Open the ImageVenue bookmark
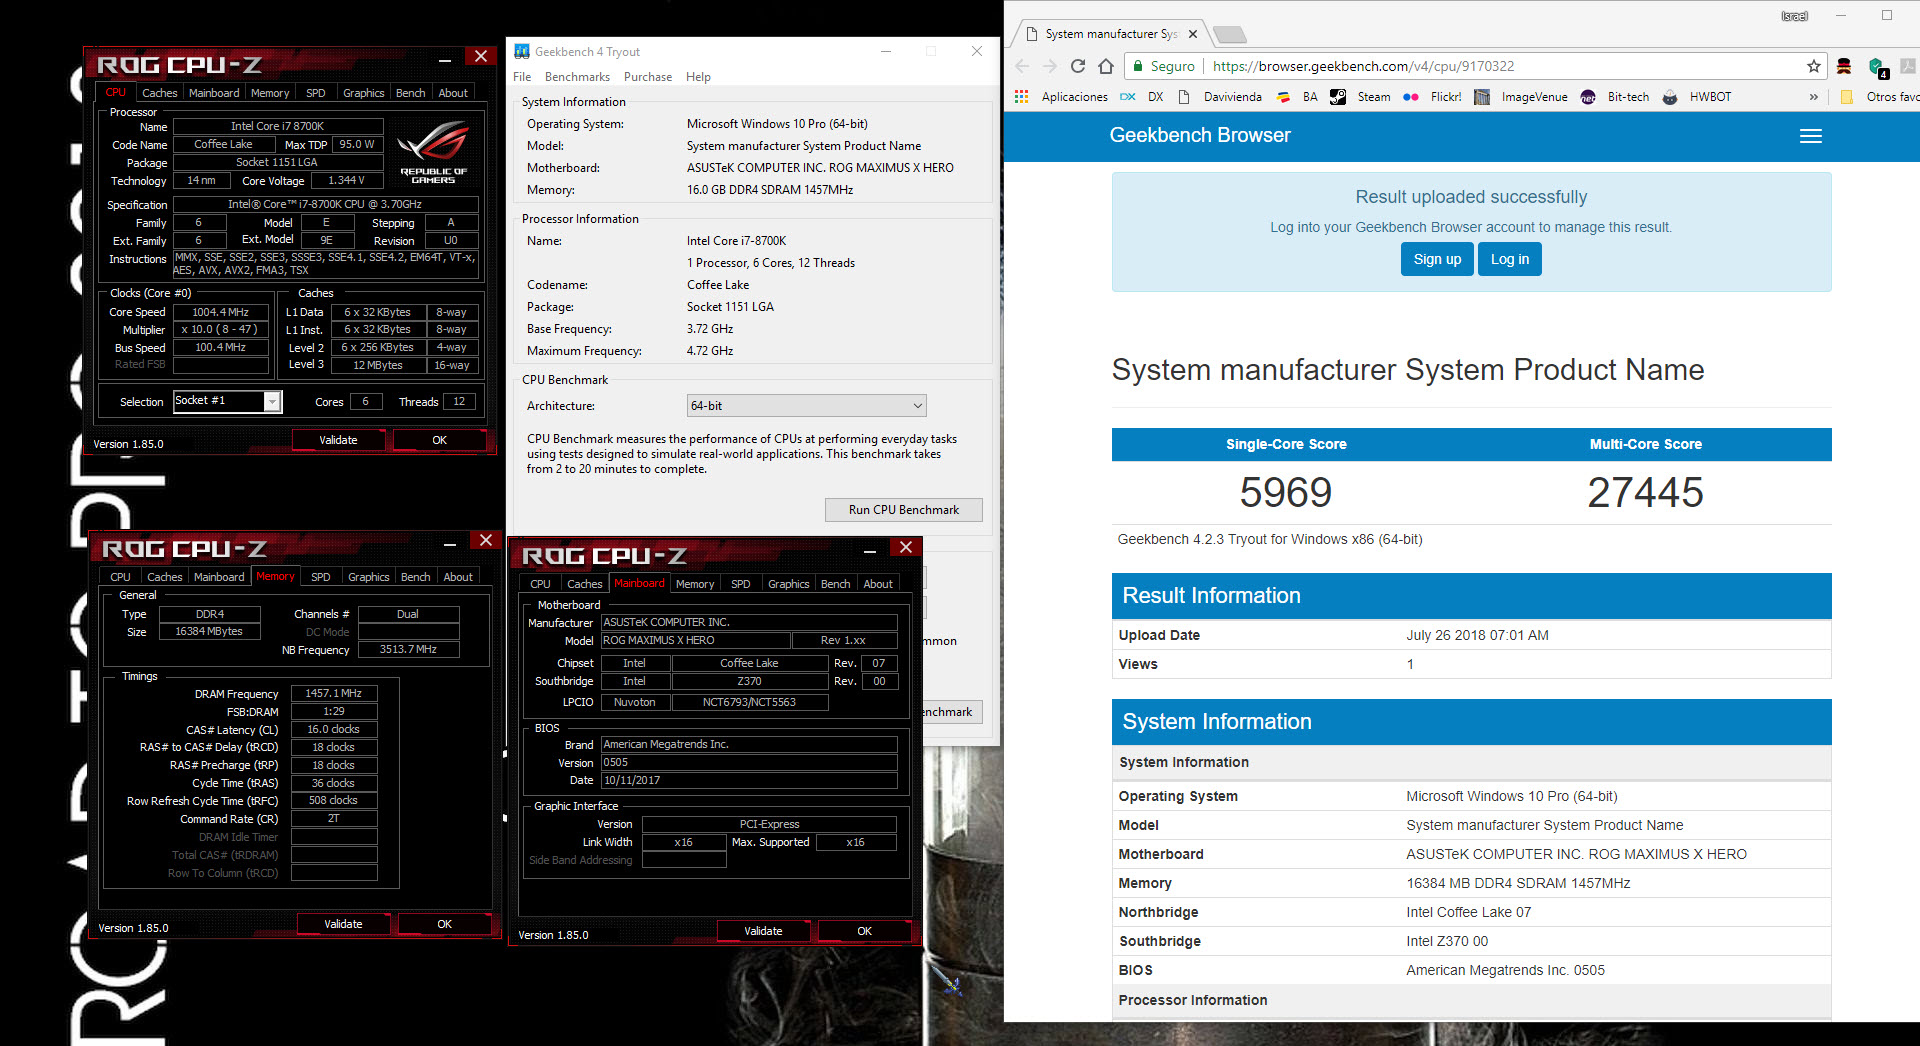The height and width of the screenshot is (1046, 1920). tap(1521, 97)
